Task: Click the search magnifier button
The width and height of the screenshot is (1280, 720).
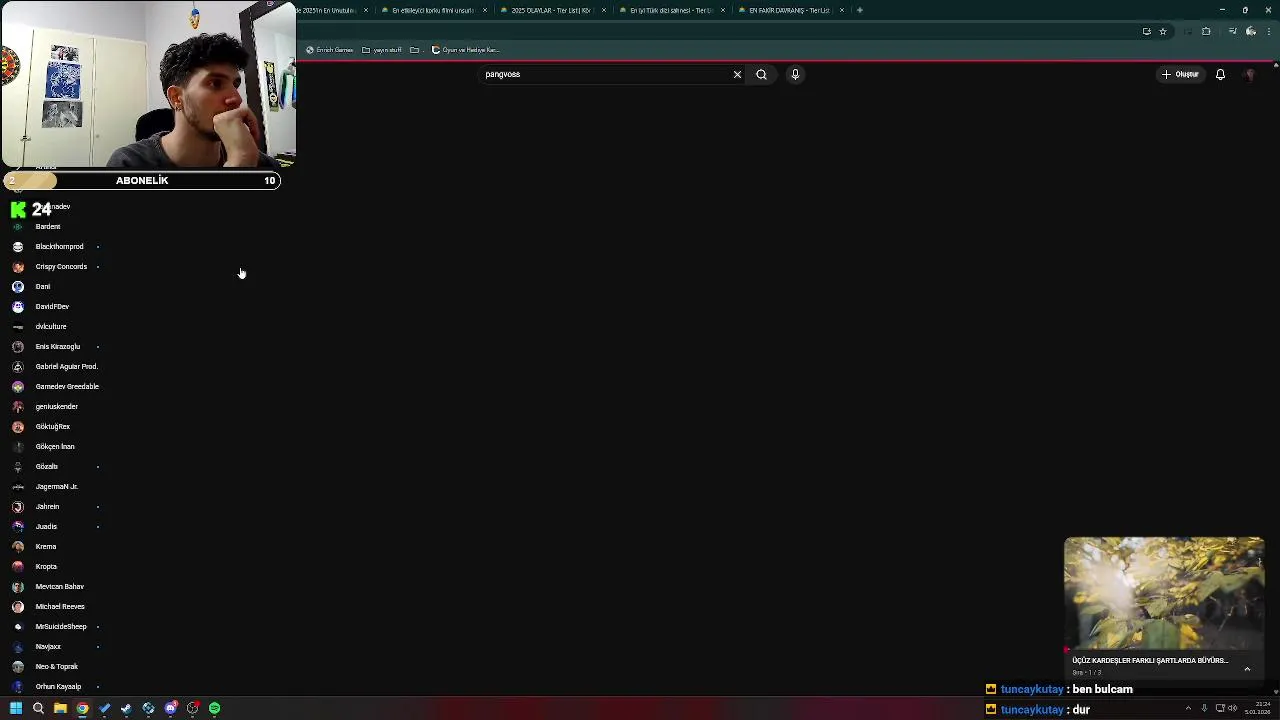Action: 761,74
